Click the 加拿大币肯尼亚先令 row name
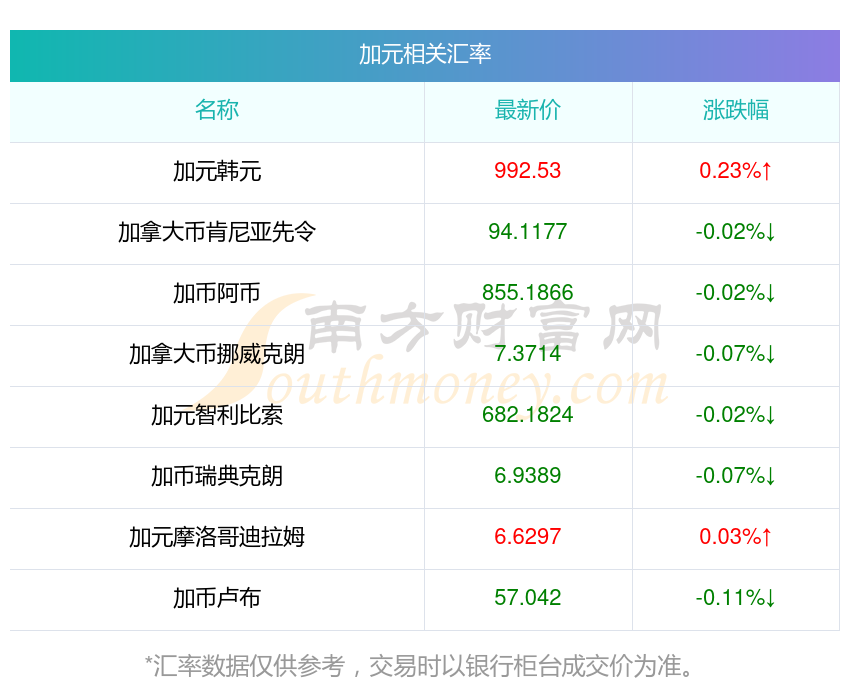The image size is (850, 698). tap(217, 232)
